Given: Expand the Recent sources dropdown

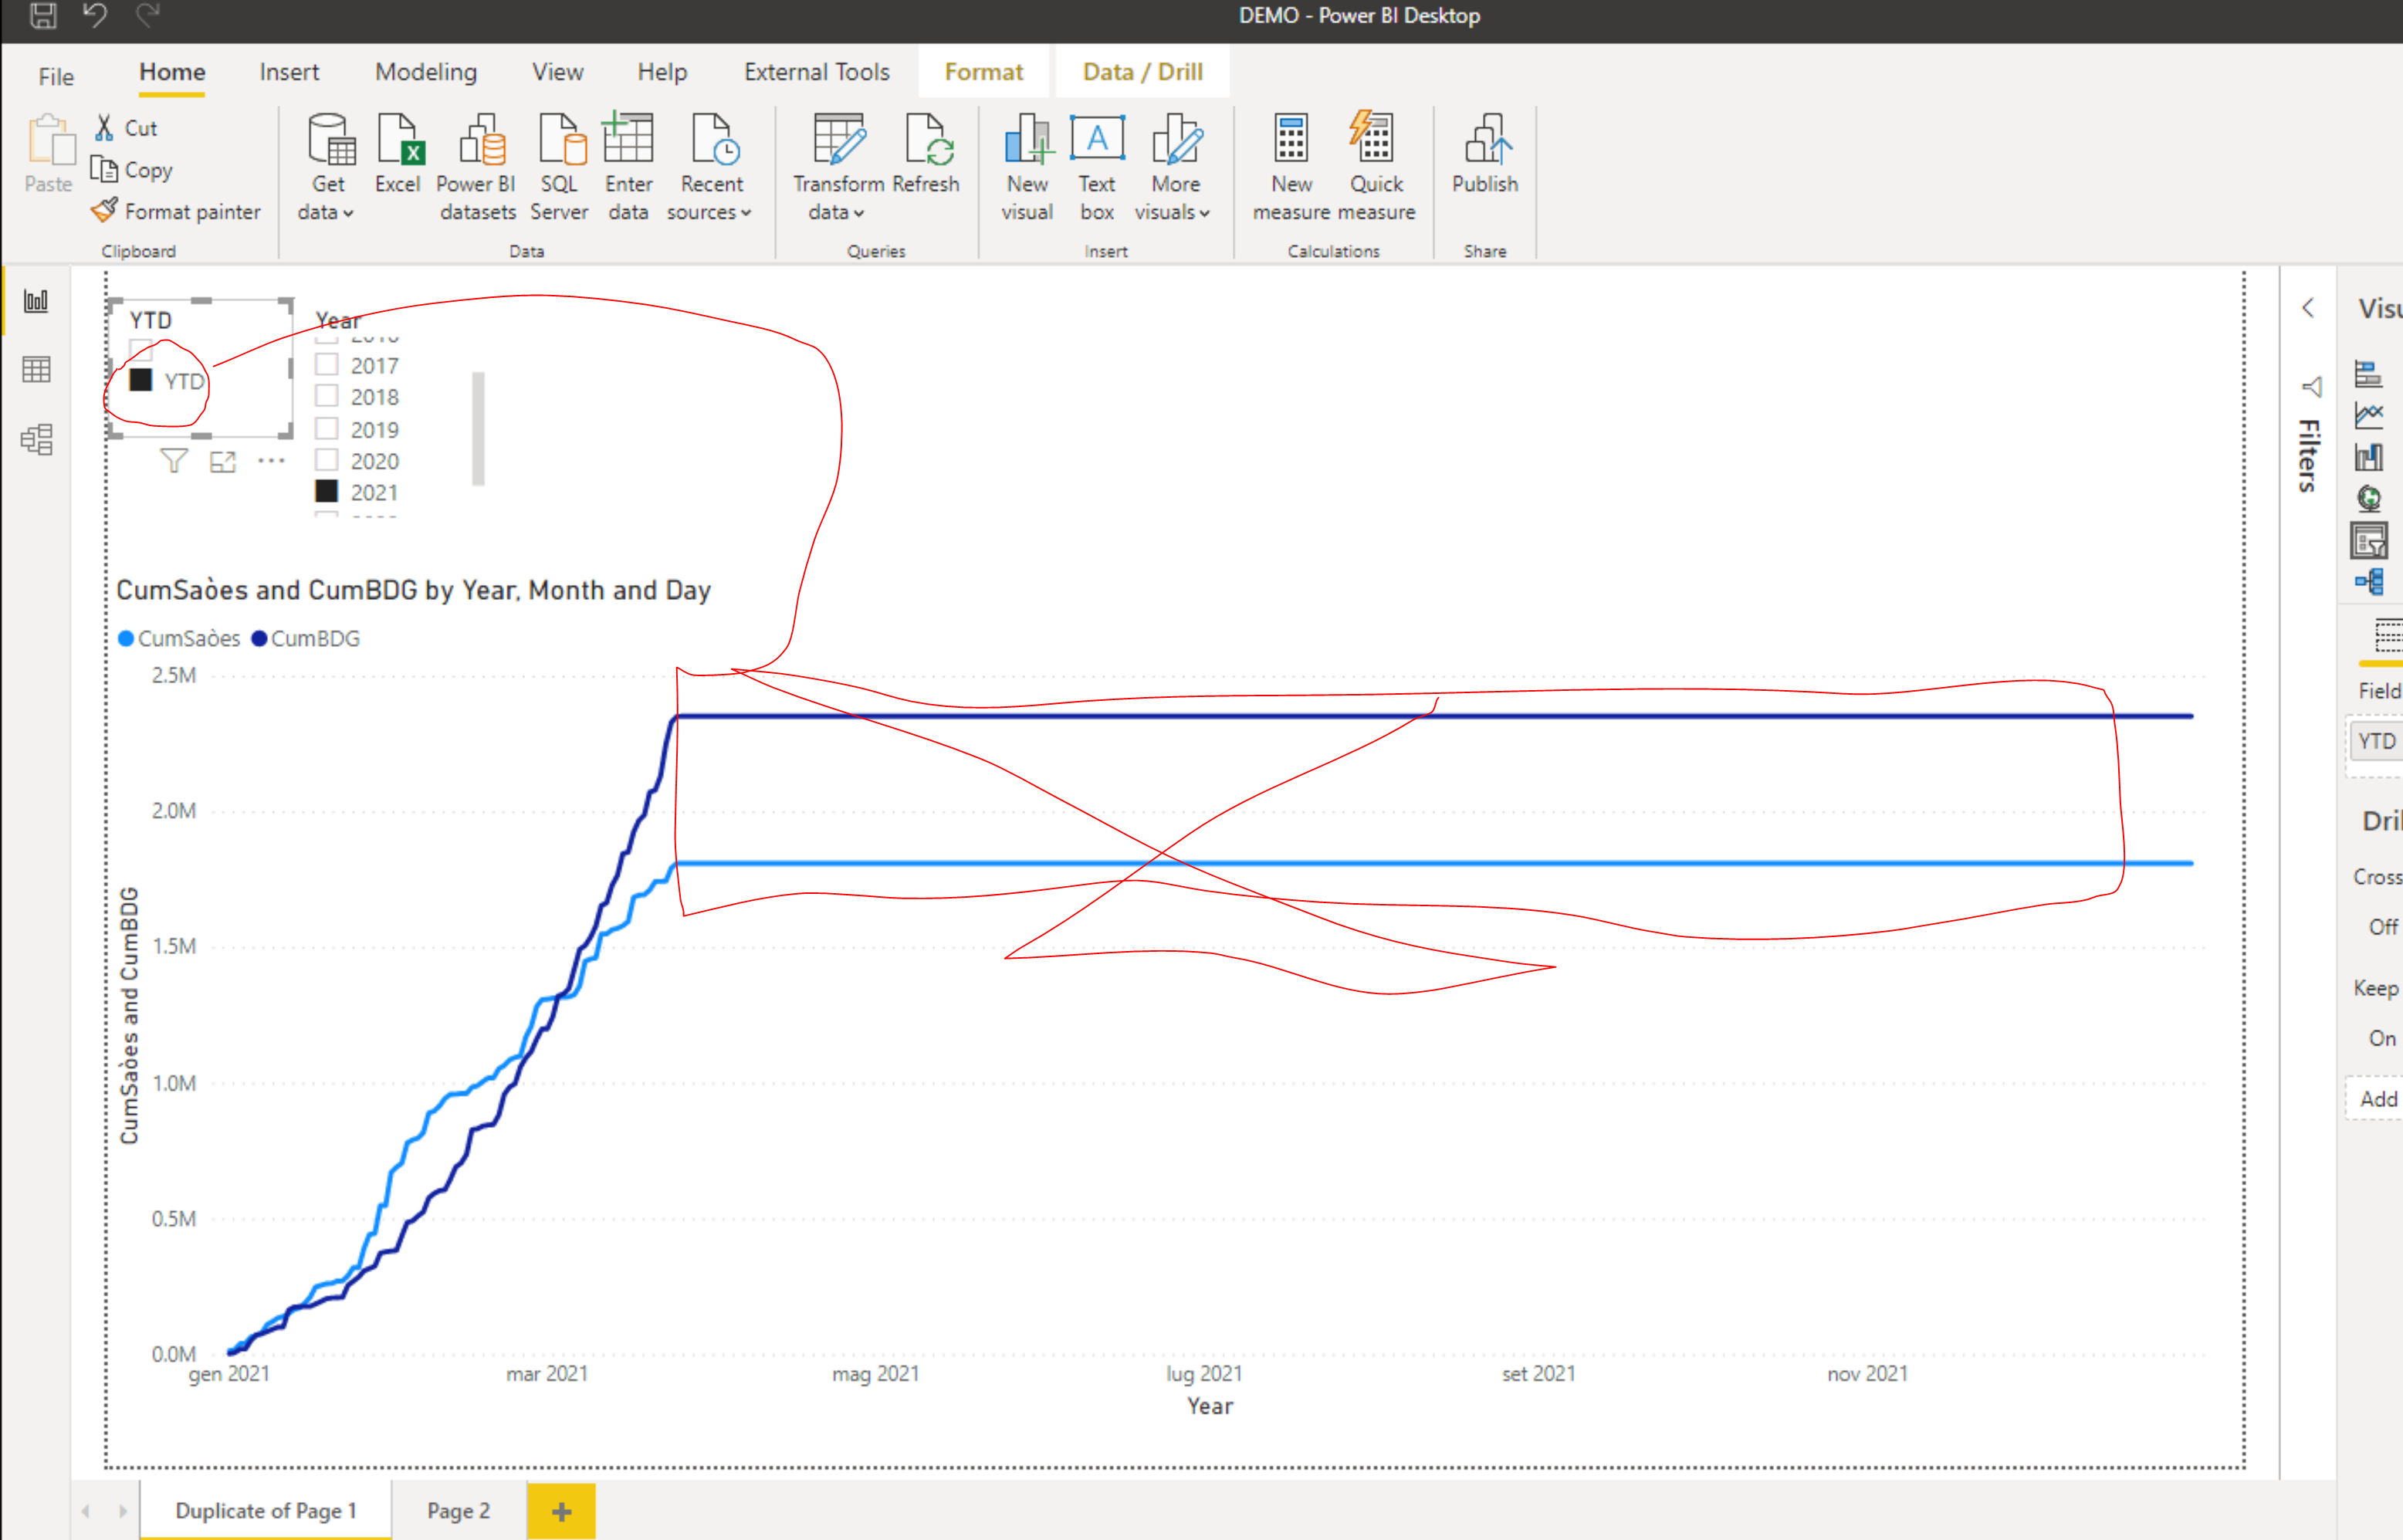Looking at the screenshot, I should click(711, 167).
